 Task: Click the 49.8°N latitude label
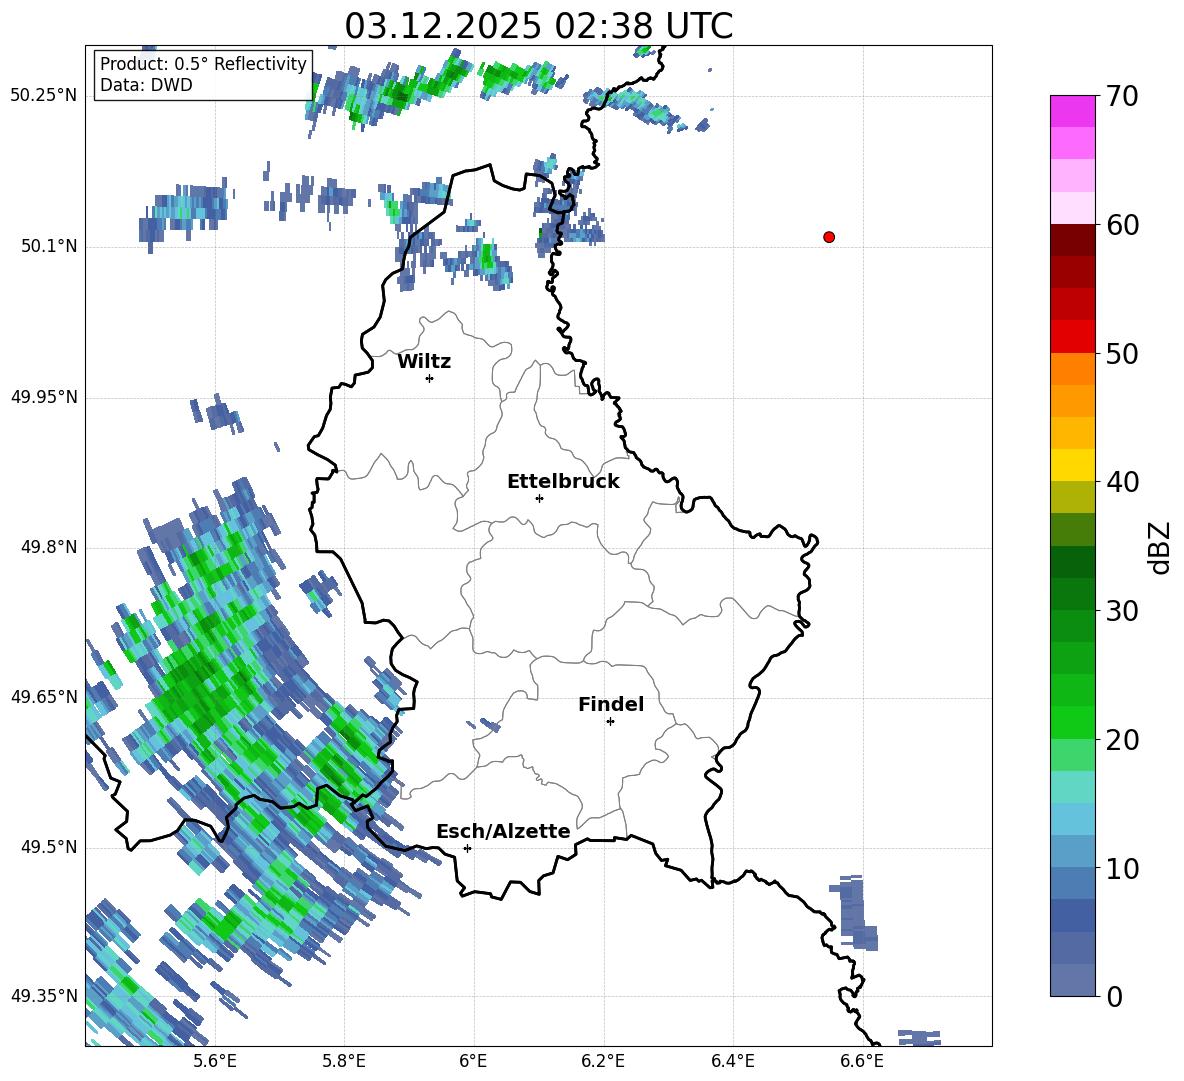(x=49, y=547)
